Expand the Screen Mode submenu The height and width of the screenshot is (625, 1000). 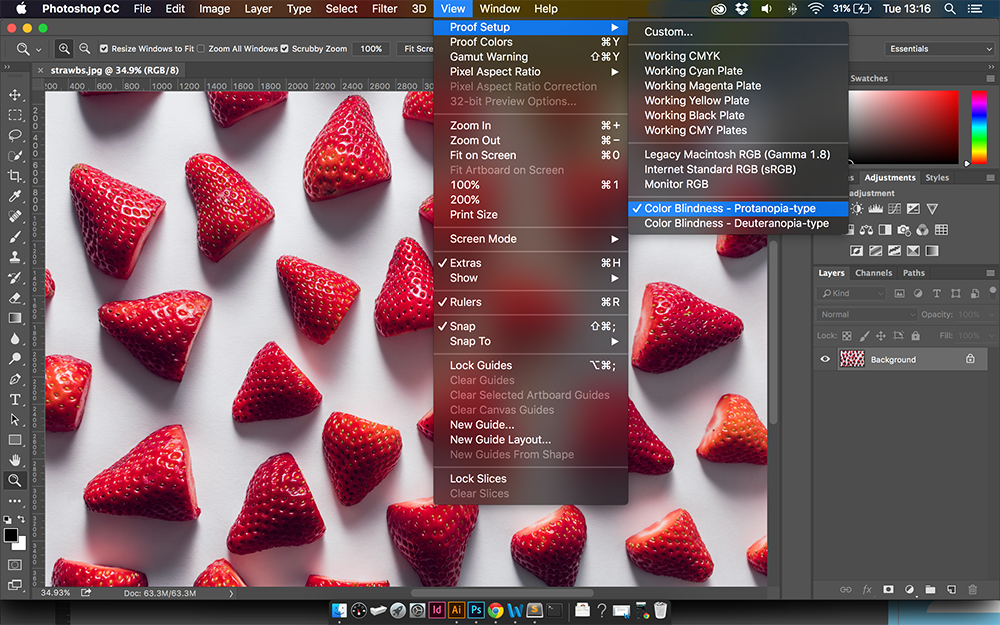click(531, 239)
